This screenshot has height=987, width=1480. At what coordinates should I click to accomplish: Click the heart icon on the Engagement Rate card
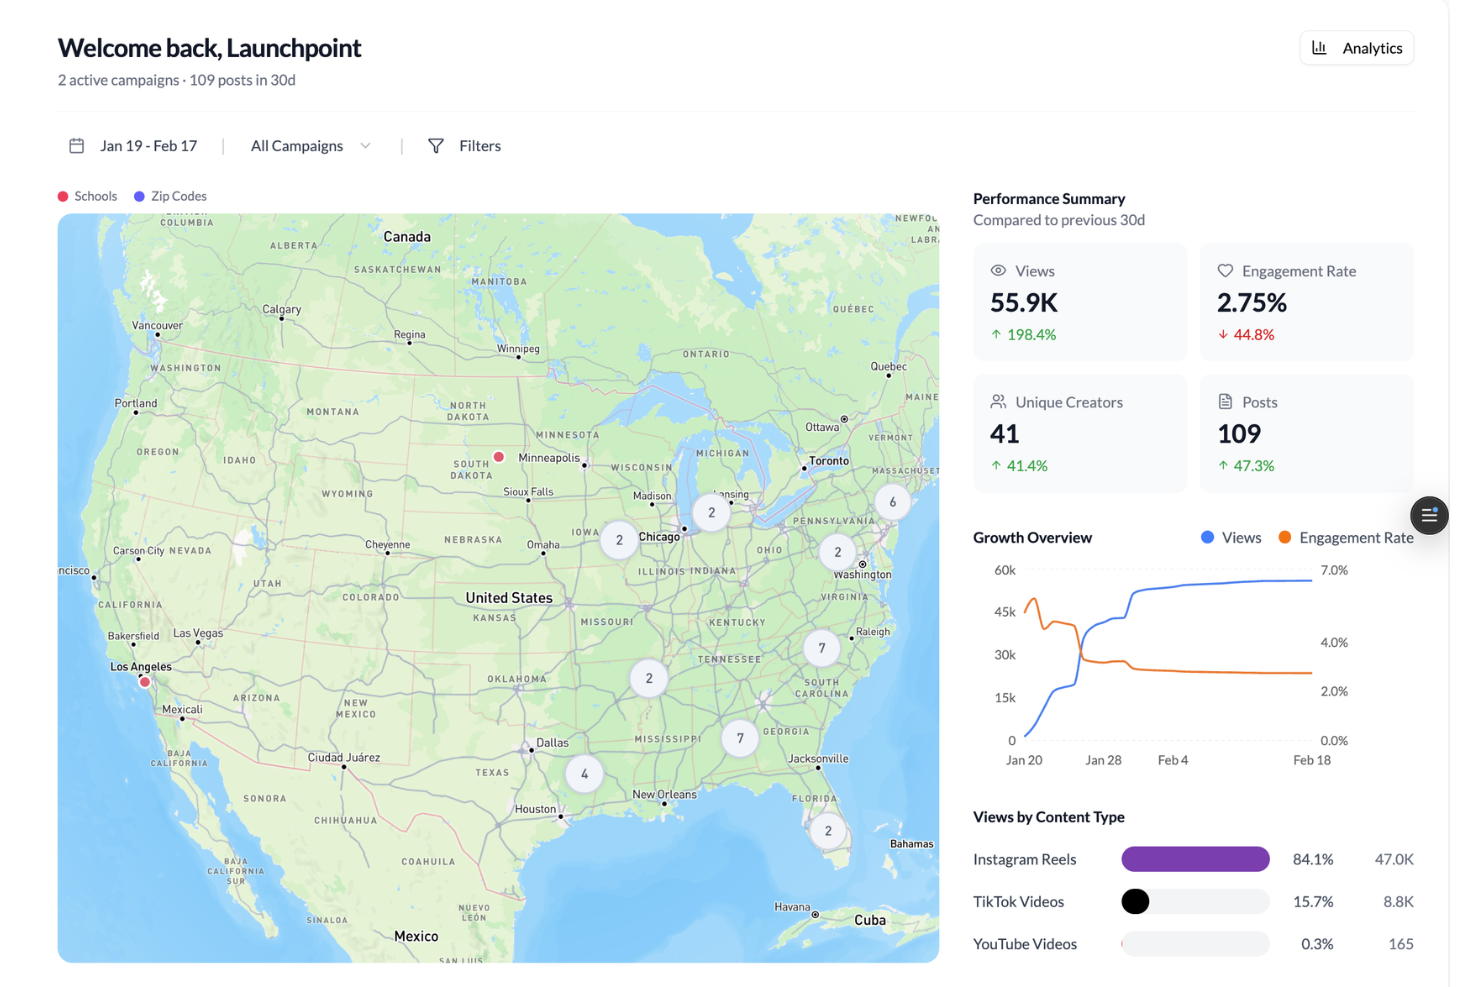click(x=1225, y=271)
